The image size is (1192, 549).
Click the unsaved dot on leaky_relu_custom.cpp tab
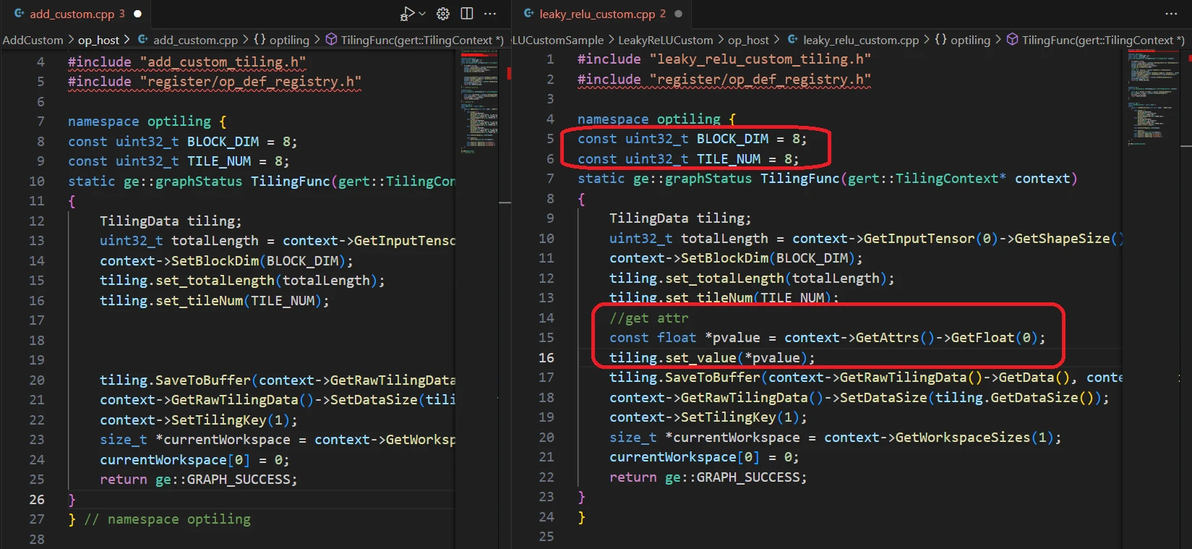[x=677, y=14]
